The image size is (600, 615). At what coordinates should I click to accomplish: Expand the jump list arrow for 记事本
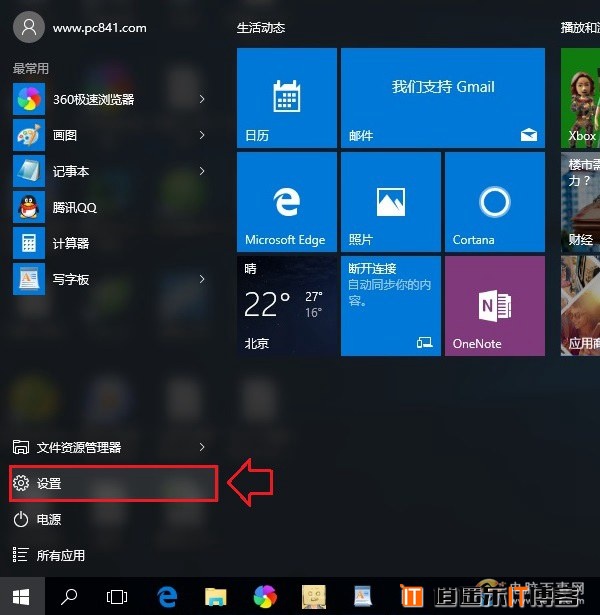(202, 171)
